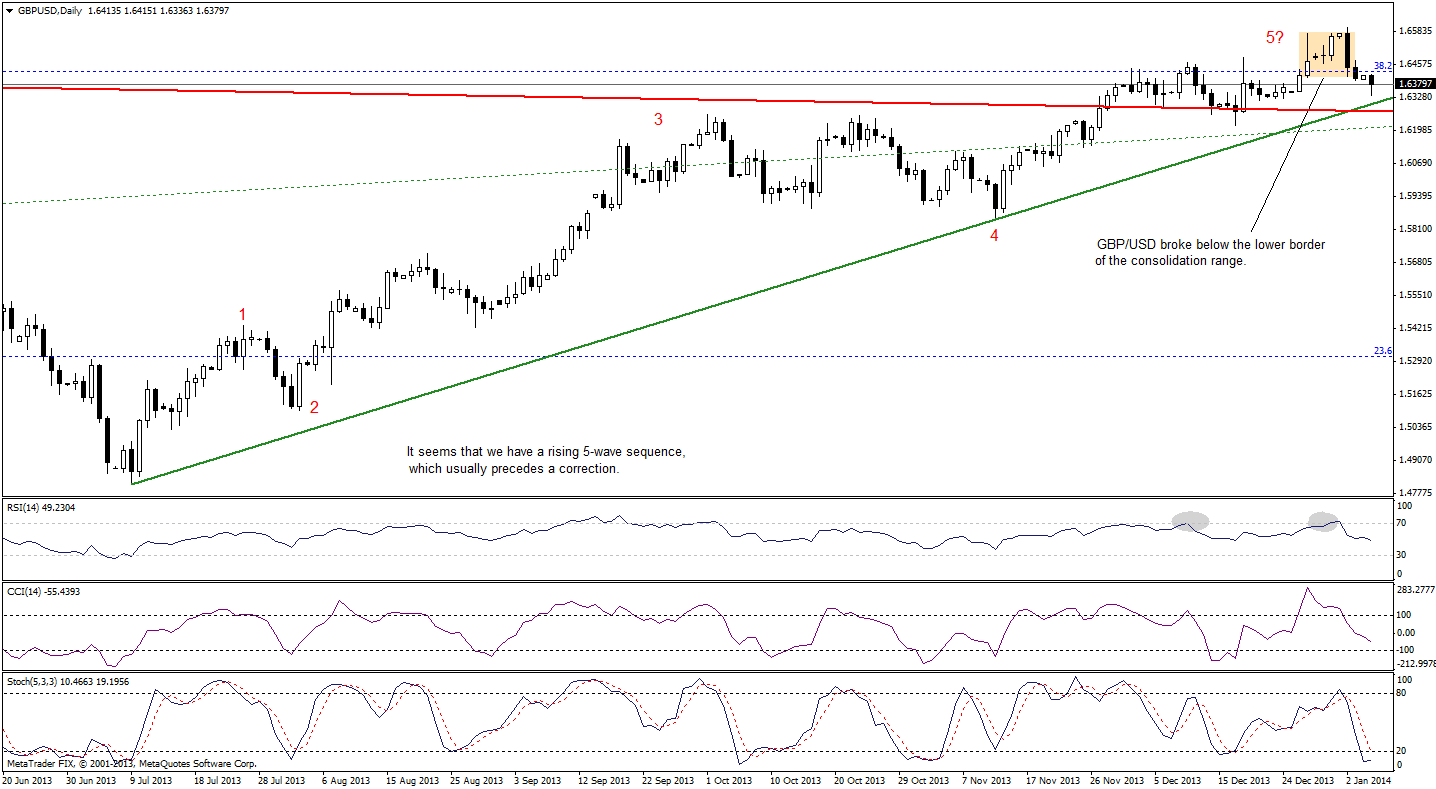Click the 1.47775 price axis label

pos(1415,493)
